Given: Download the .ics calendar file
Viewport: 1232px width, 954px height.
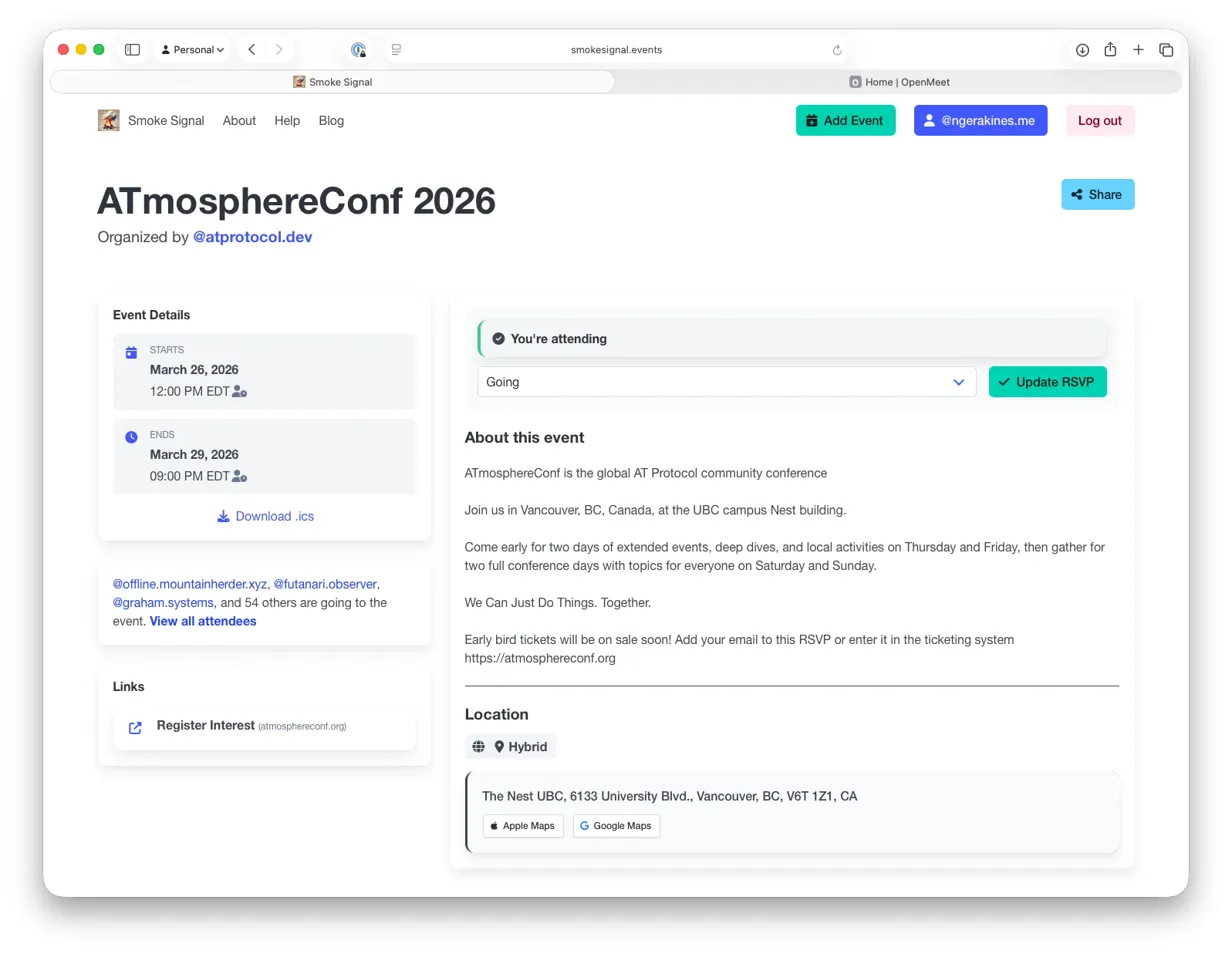Looking at the screenshot, I should coord(265,517).
